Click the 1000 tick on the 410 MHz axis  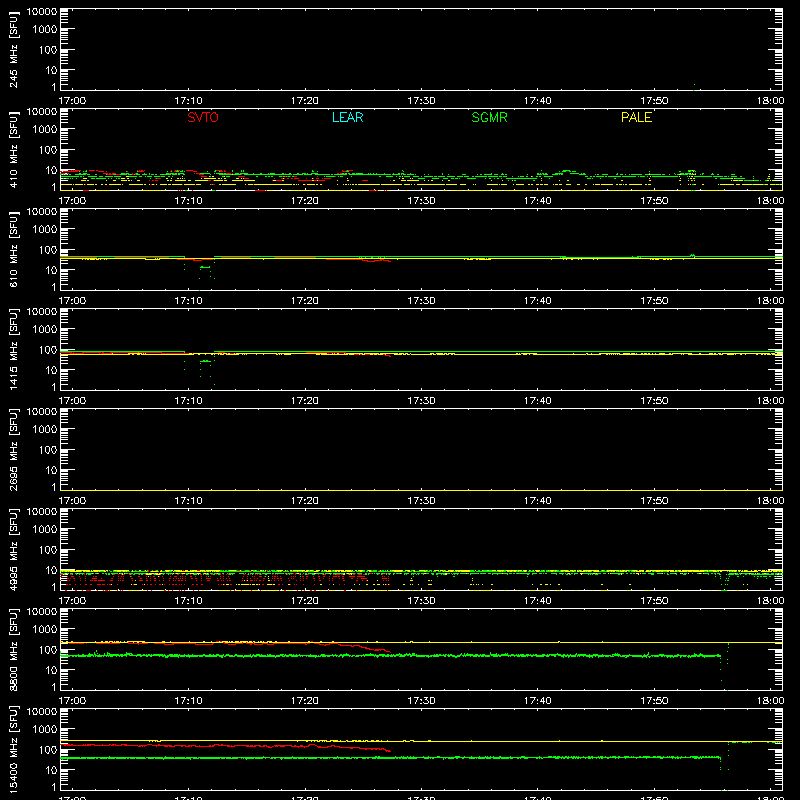click(x=45, y=130)
